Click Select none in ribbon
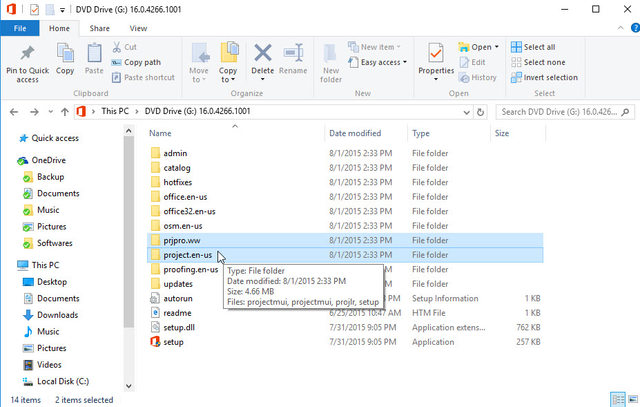Viewport: 640px width, 407px height. pyautogui.click(x=538, y=62)
